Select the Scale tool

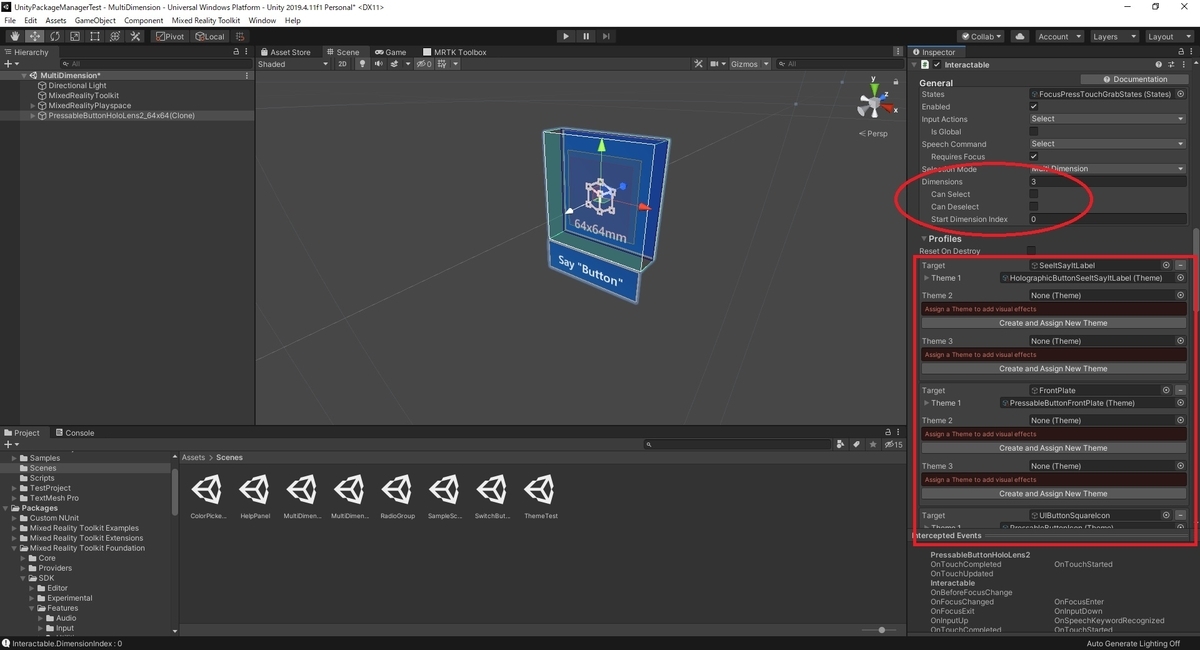[74, 36]
